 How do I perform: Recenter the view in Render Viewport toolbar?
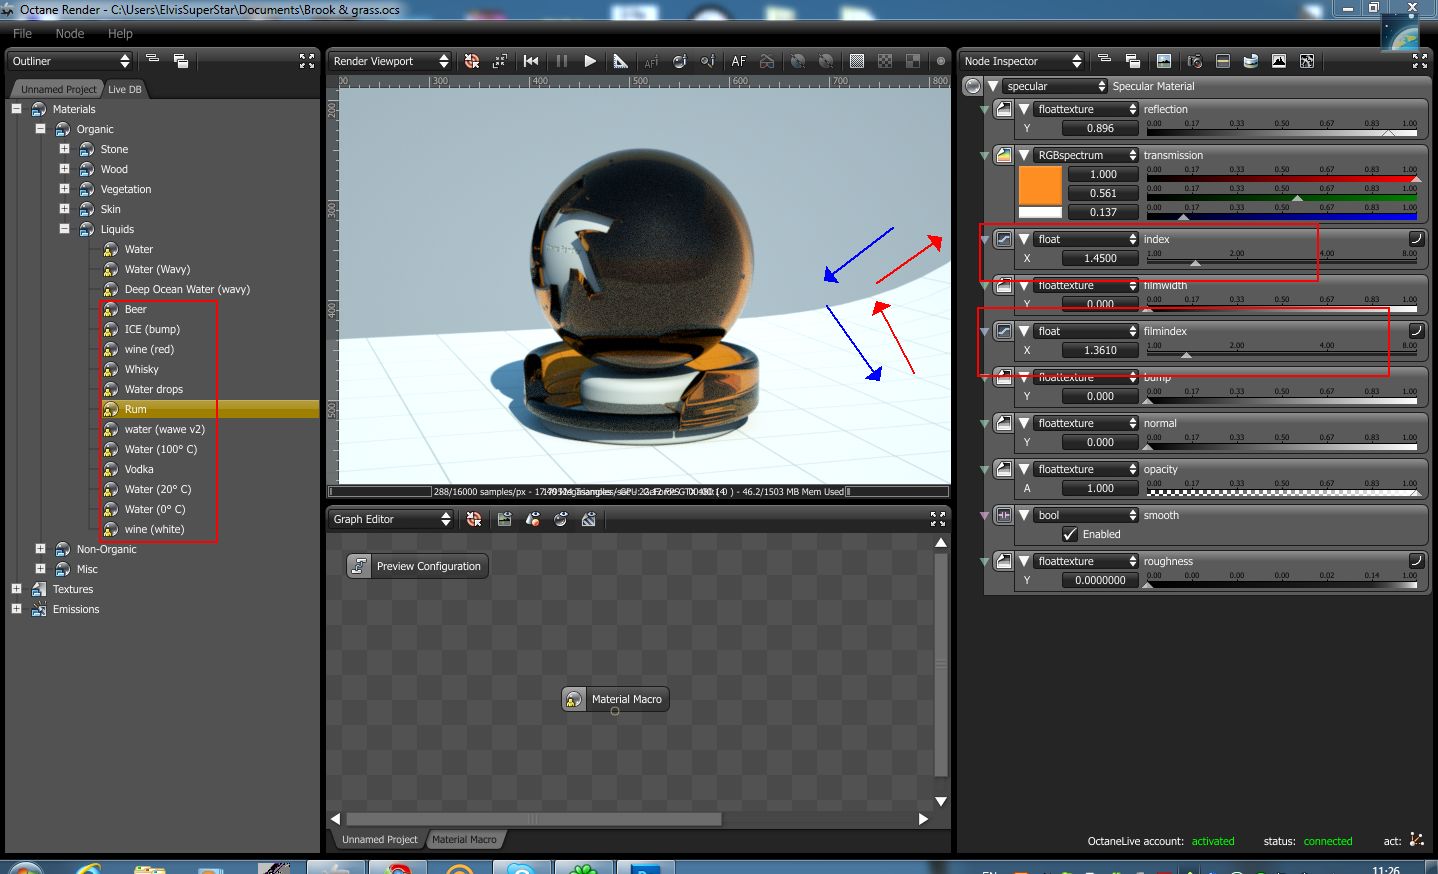pyautogui.click(x=472, y=61)
